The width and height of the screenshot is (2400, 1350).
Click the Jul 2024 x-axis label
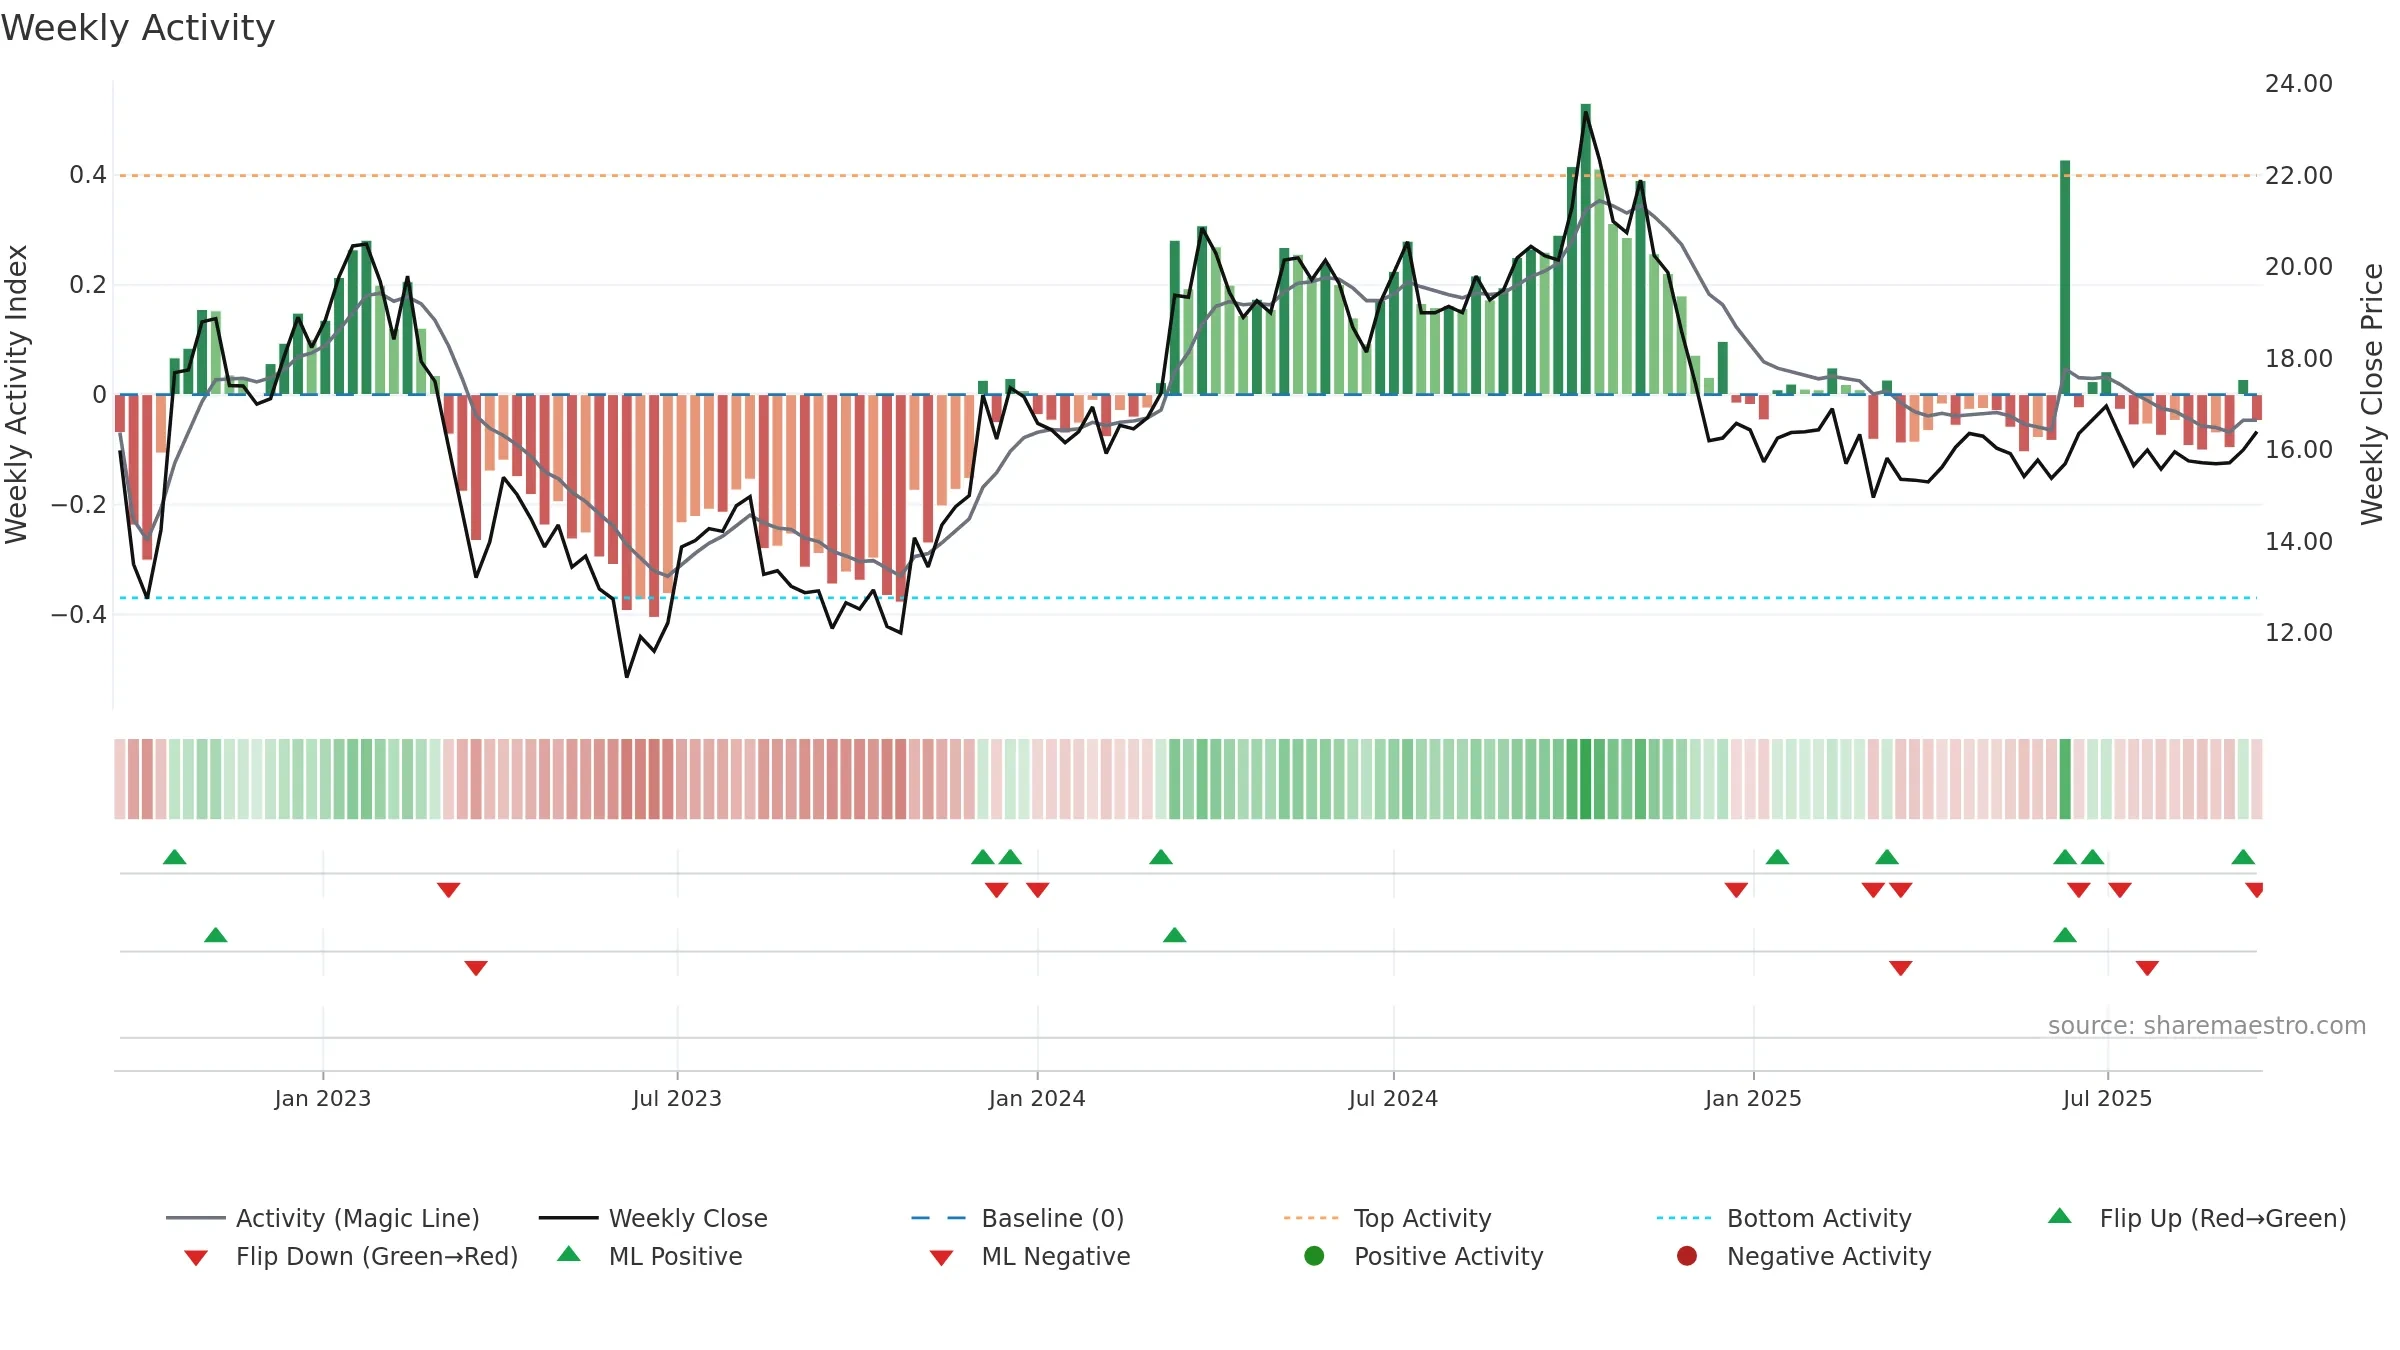coord(1393,1098)
